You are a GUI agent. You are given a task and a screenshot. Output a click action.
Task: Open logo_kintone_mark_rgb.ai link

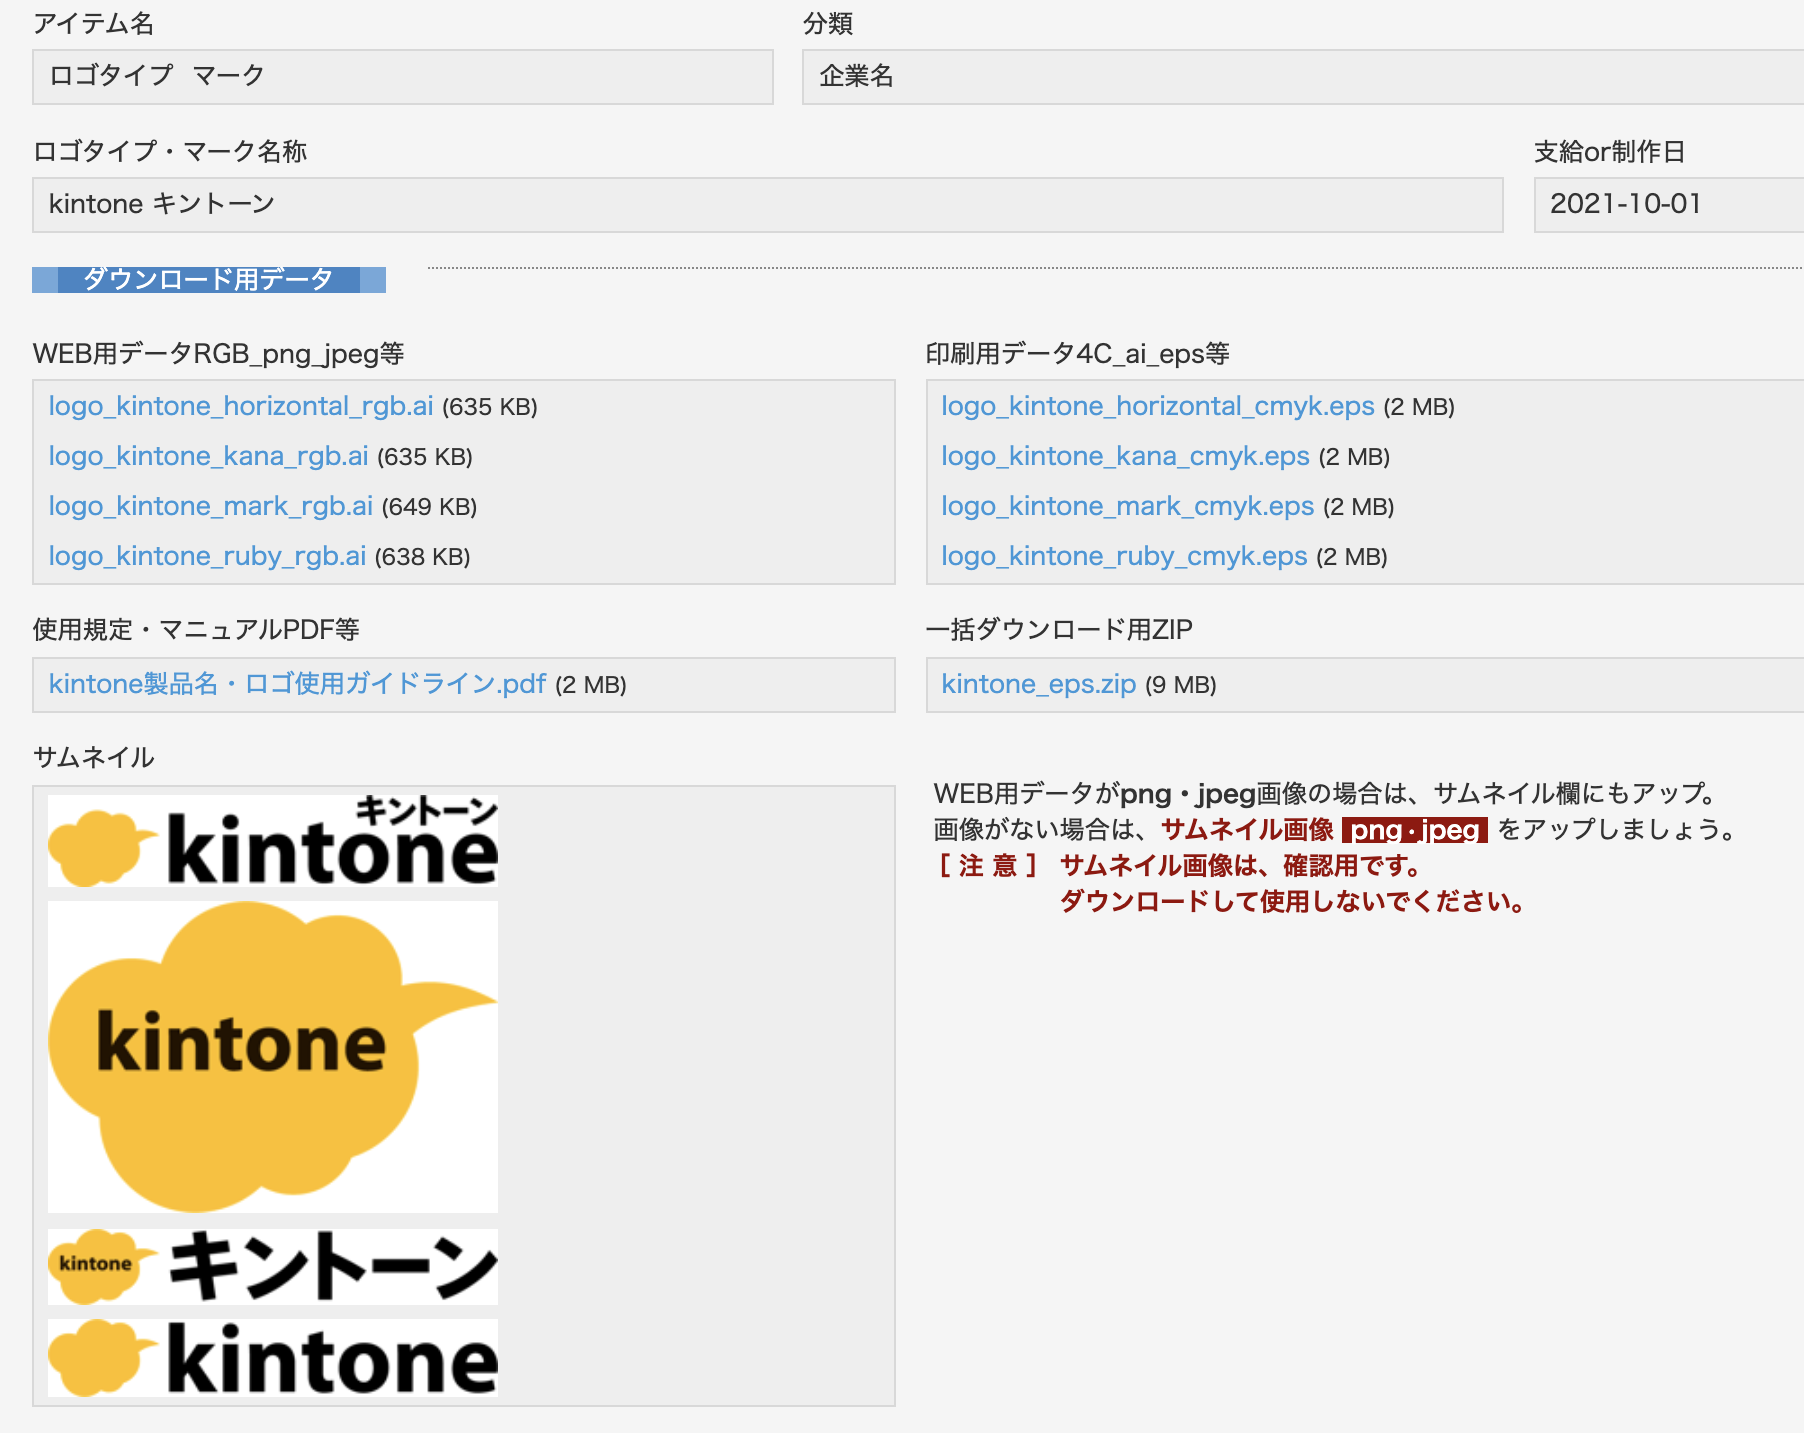[x=211, y=506]
